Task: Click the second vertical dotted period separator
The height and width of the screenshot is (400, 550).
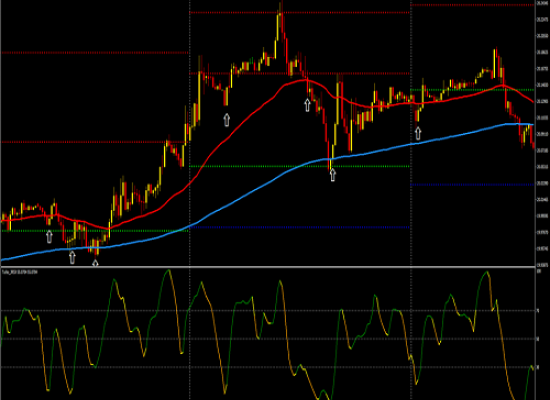Action: [410, 200]
